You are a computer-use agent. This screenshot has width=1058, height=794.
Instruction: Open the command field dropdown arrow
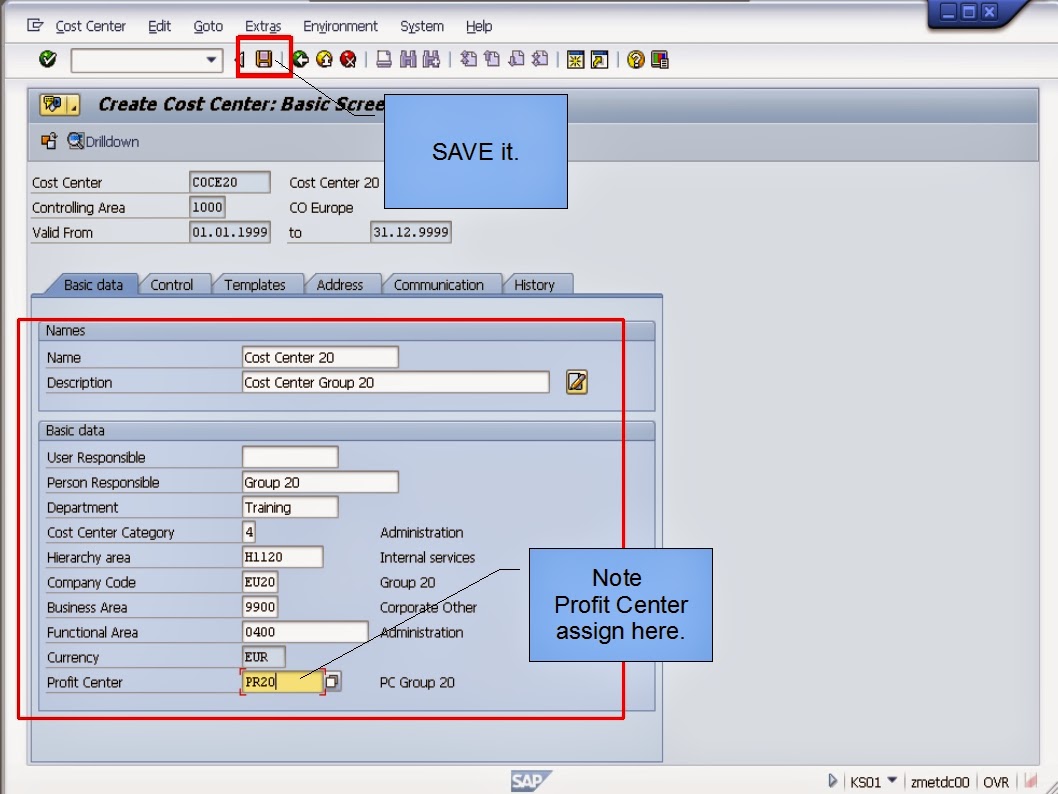pyautogui.click(x=213, y=59)
